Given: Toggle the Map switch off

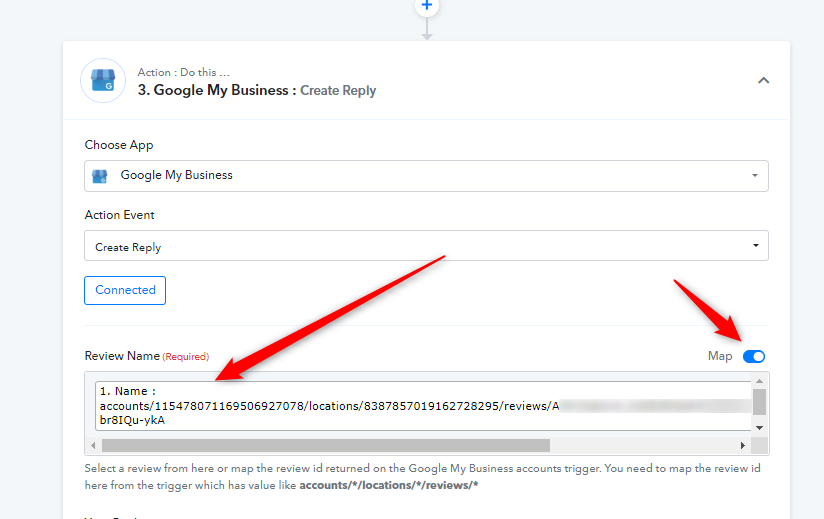Looking at the screenshot, I should [754, 356].
